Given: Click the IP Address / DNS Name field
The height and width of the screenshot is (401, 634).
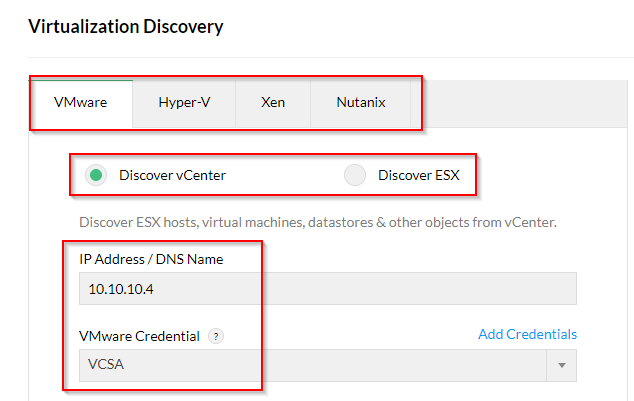Looking at the screenshot, I should [328, 289].
